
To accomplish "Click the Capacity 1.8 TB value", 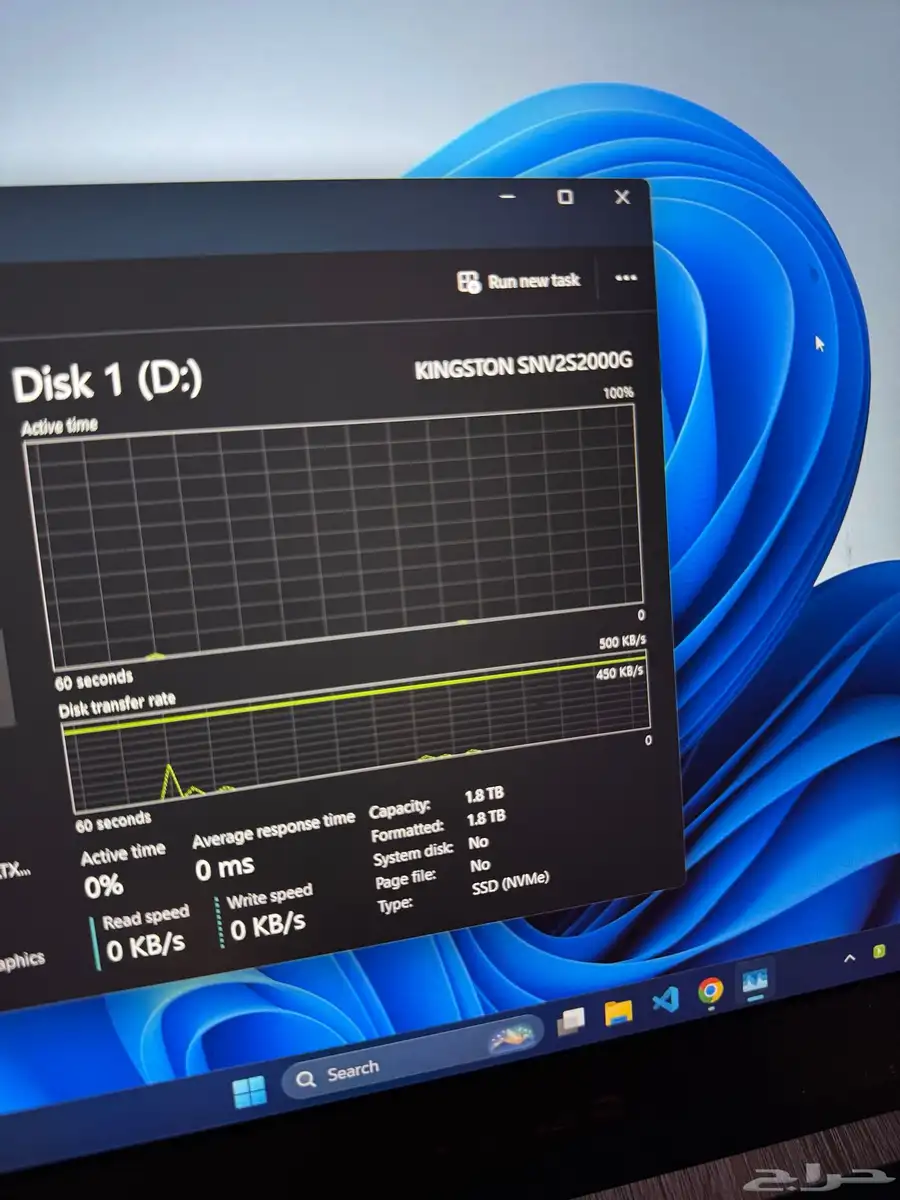I will tap(484, 796).
